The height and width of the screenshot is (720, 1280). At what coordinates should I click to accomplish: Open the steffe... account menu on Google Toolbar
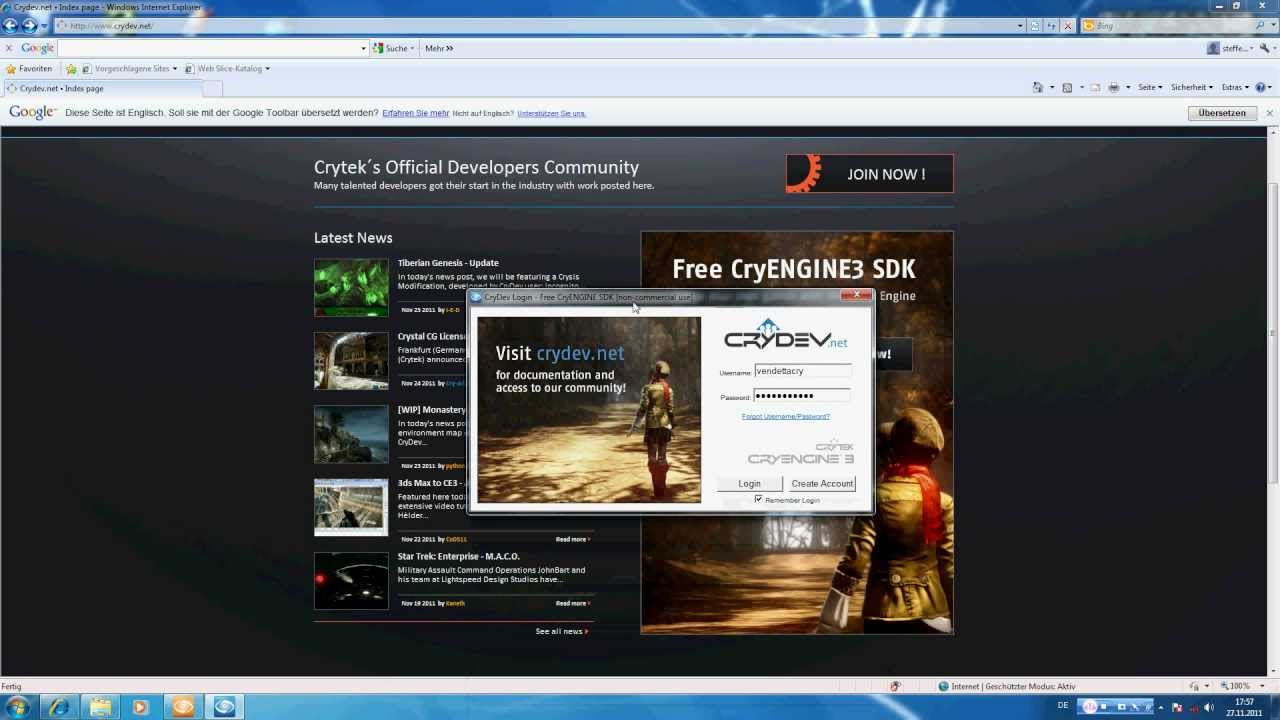(x=1231, y=48)
